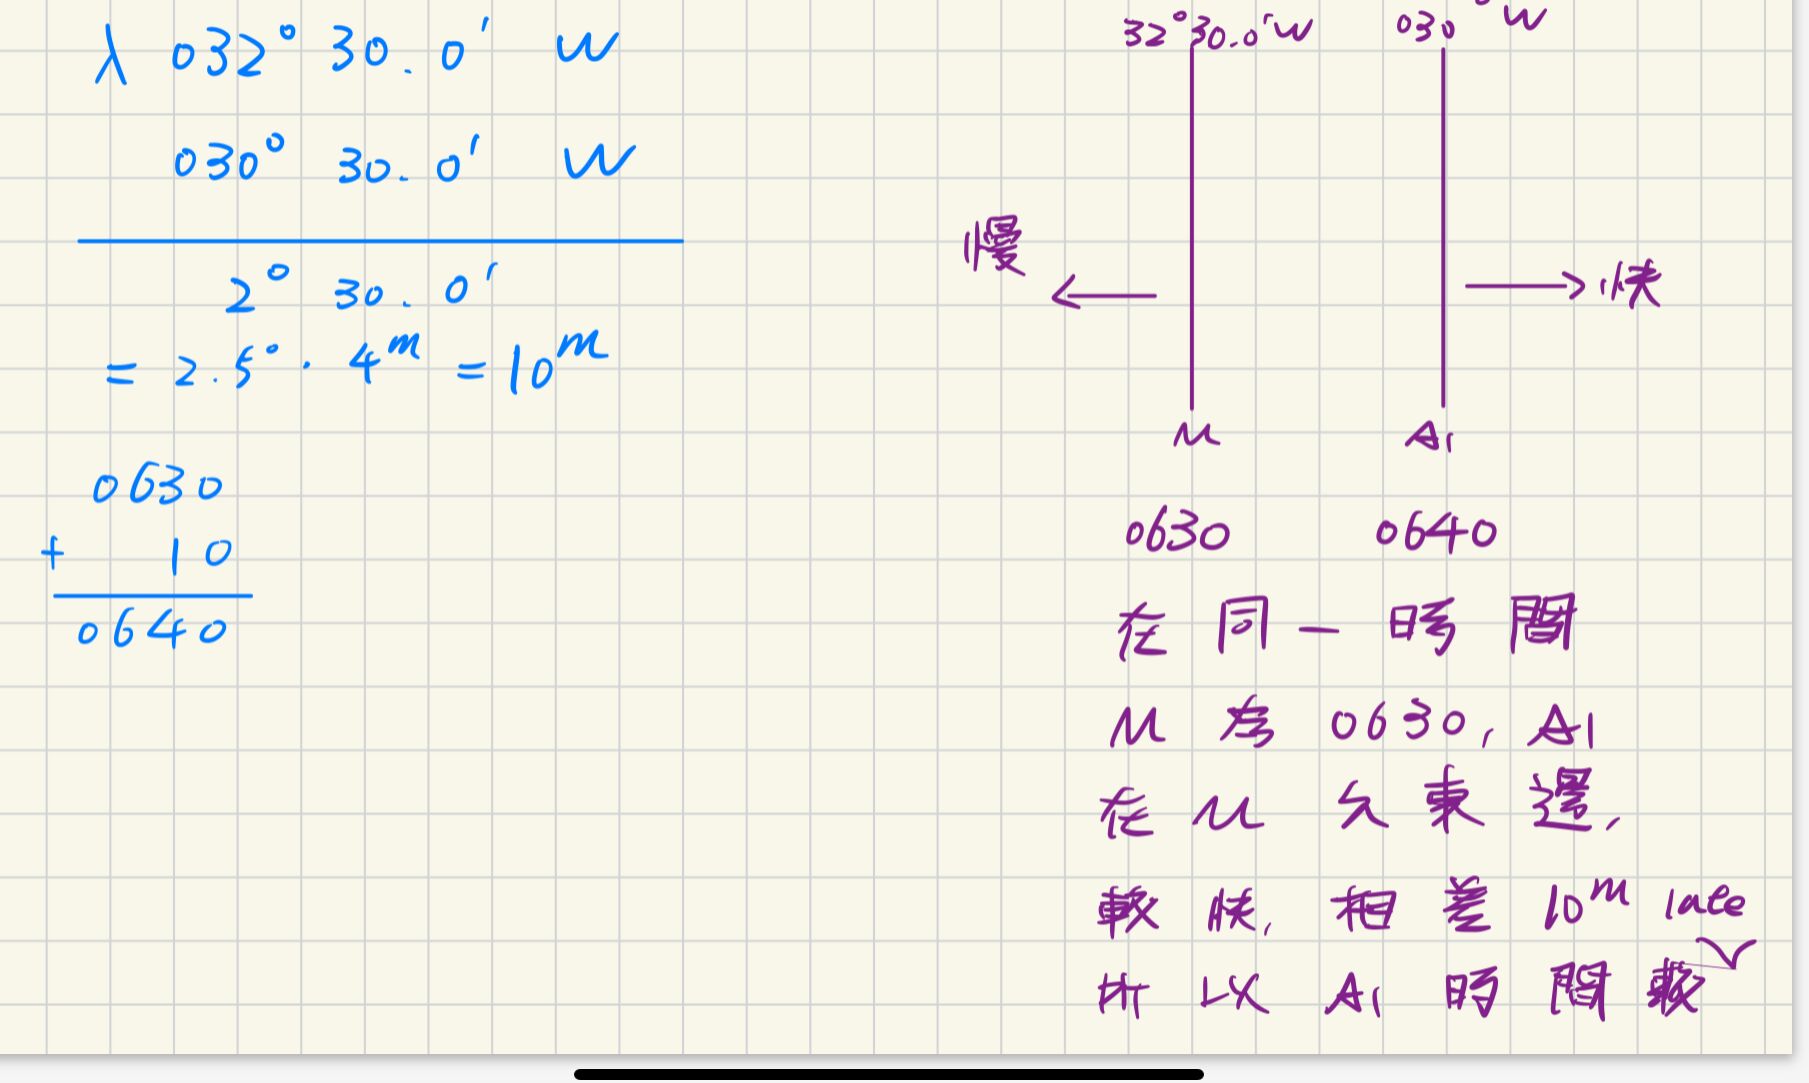Tap the purple handwritten word late

click(x=1704, y=903)
